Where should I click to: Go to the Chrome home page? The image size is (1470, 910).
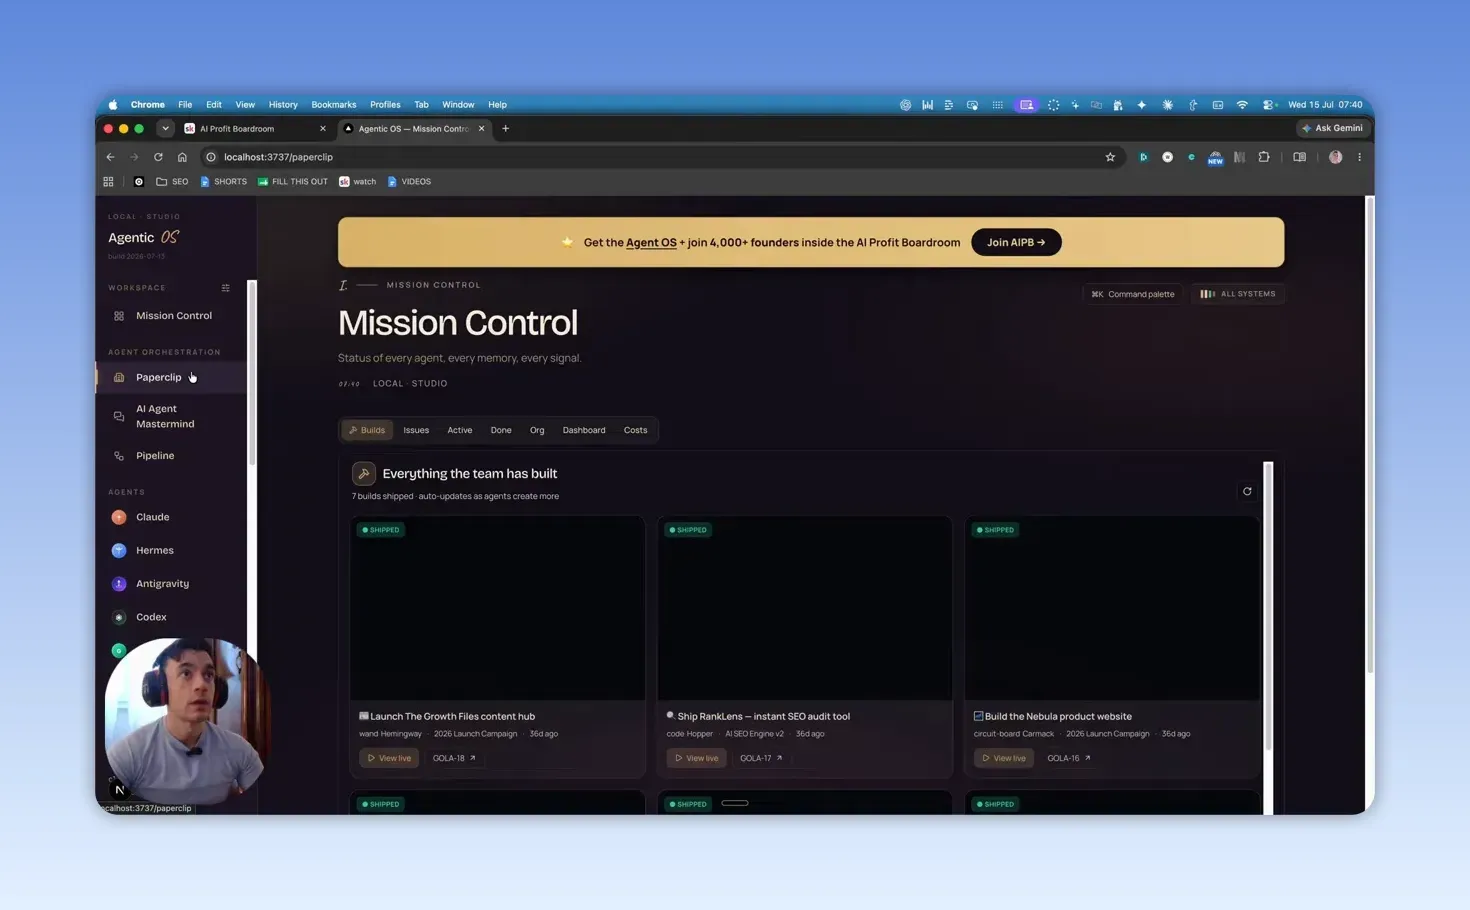pyautogui.click(x=182, y=157)
